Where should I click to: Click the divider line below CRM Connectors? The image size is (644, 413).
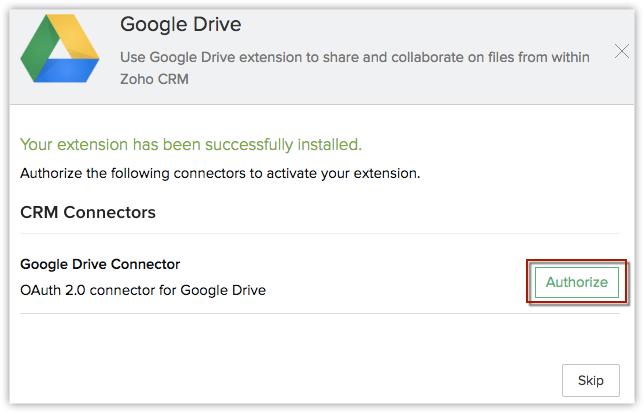tap(320, 234)
